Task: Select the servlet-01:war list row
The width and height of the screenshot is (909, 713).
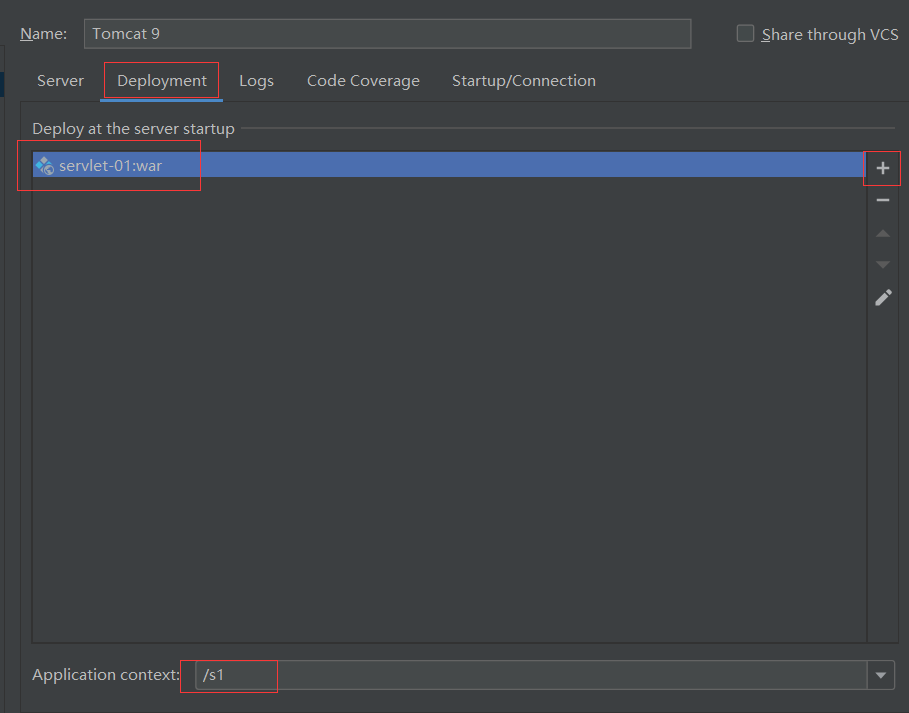Action: (x=449, y=165)
